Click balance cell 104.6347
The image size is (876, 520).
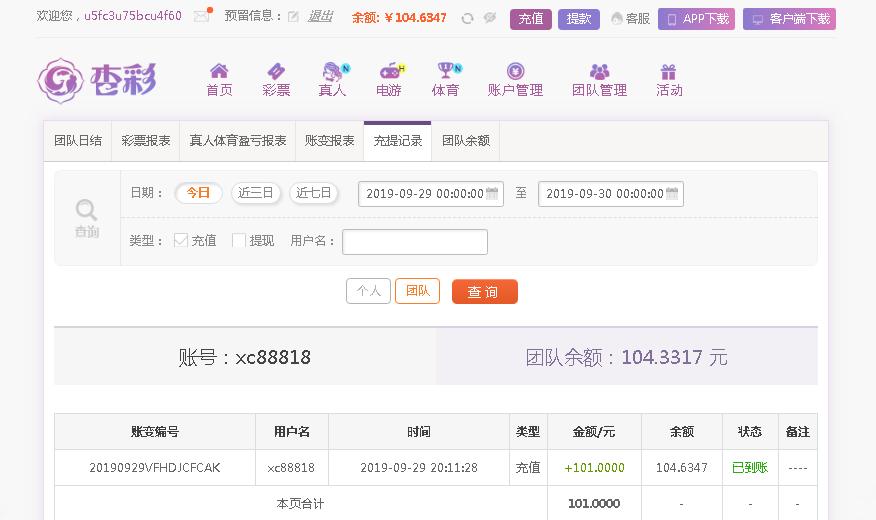point(682,467)
